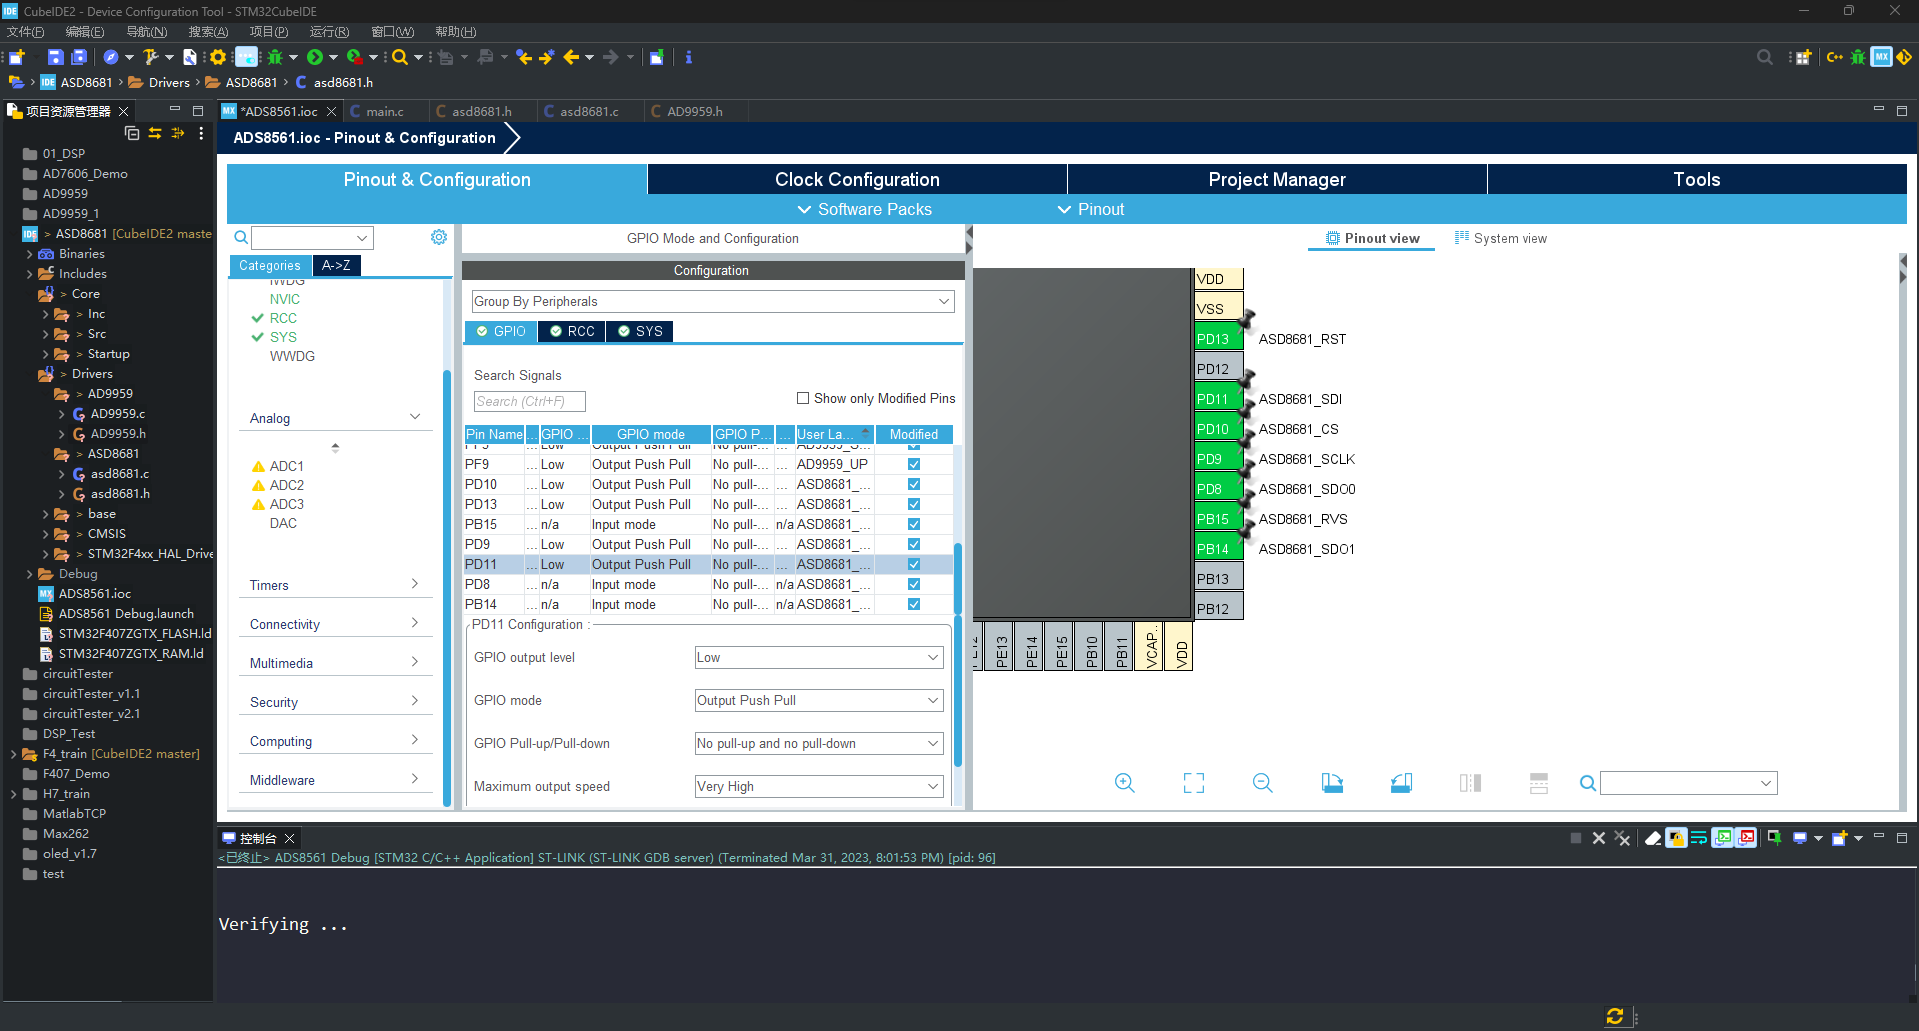Open main.c editor tab
Screen dimensions: 1919x1031
(385, 111)
